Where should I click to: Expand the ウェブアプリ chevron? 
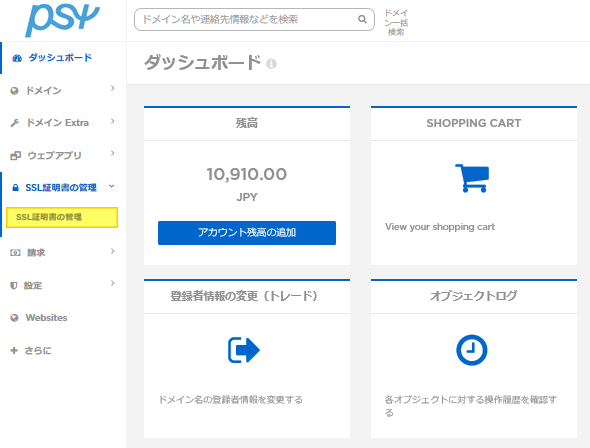click(x=113, y=153)
